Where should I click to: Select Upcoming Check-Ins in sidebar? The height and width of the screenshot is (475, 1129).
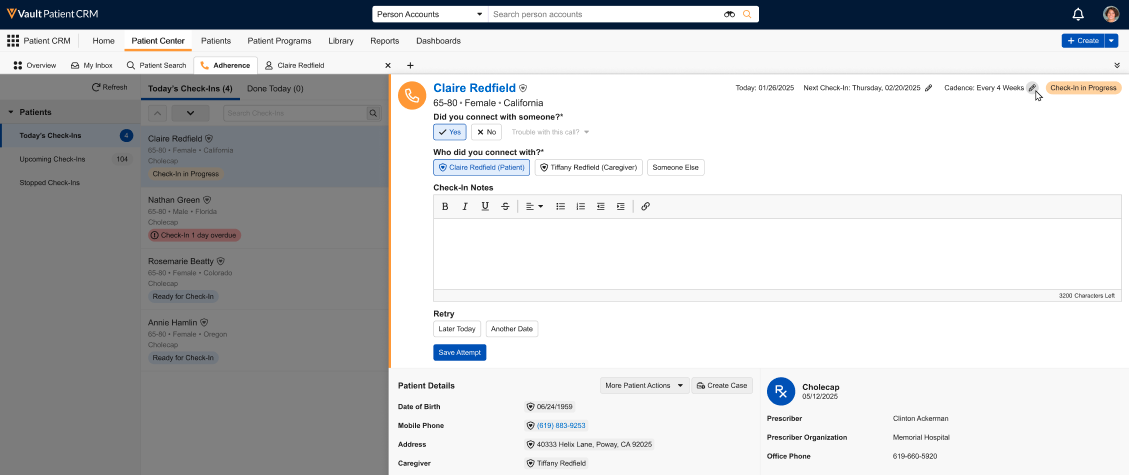click(x=52, y=159)
